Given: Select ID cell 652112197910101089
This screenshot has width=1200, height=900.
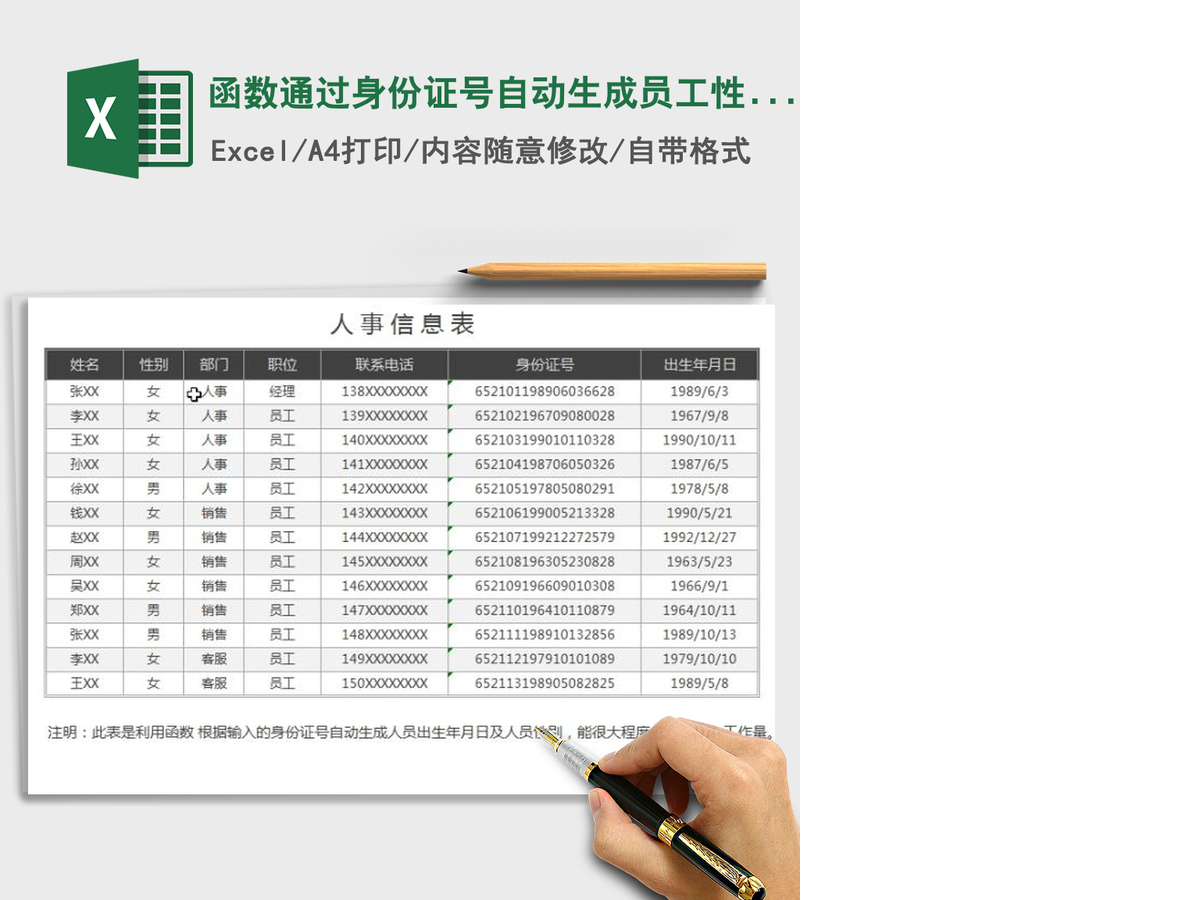Looking at the screenshot, I should 544,659.
